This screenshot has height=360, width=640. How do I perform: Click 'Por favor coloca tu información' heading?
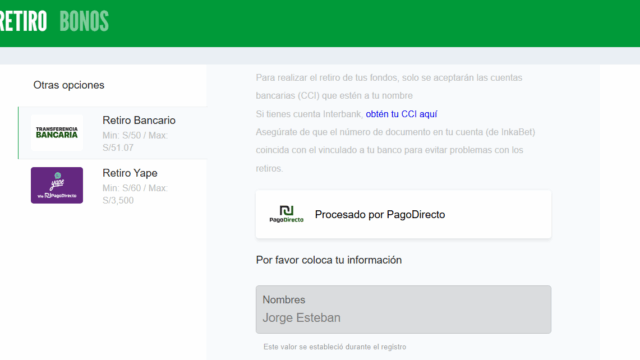click(x=329, y=260)
